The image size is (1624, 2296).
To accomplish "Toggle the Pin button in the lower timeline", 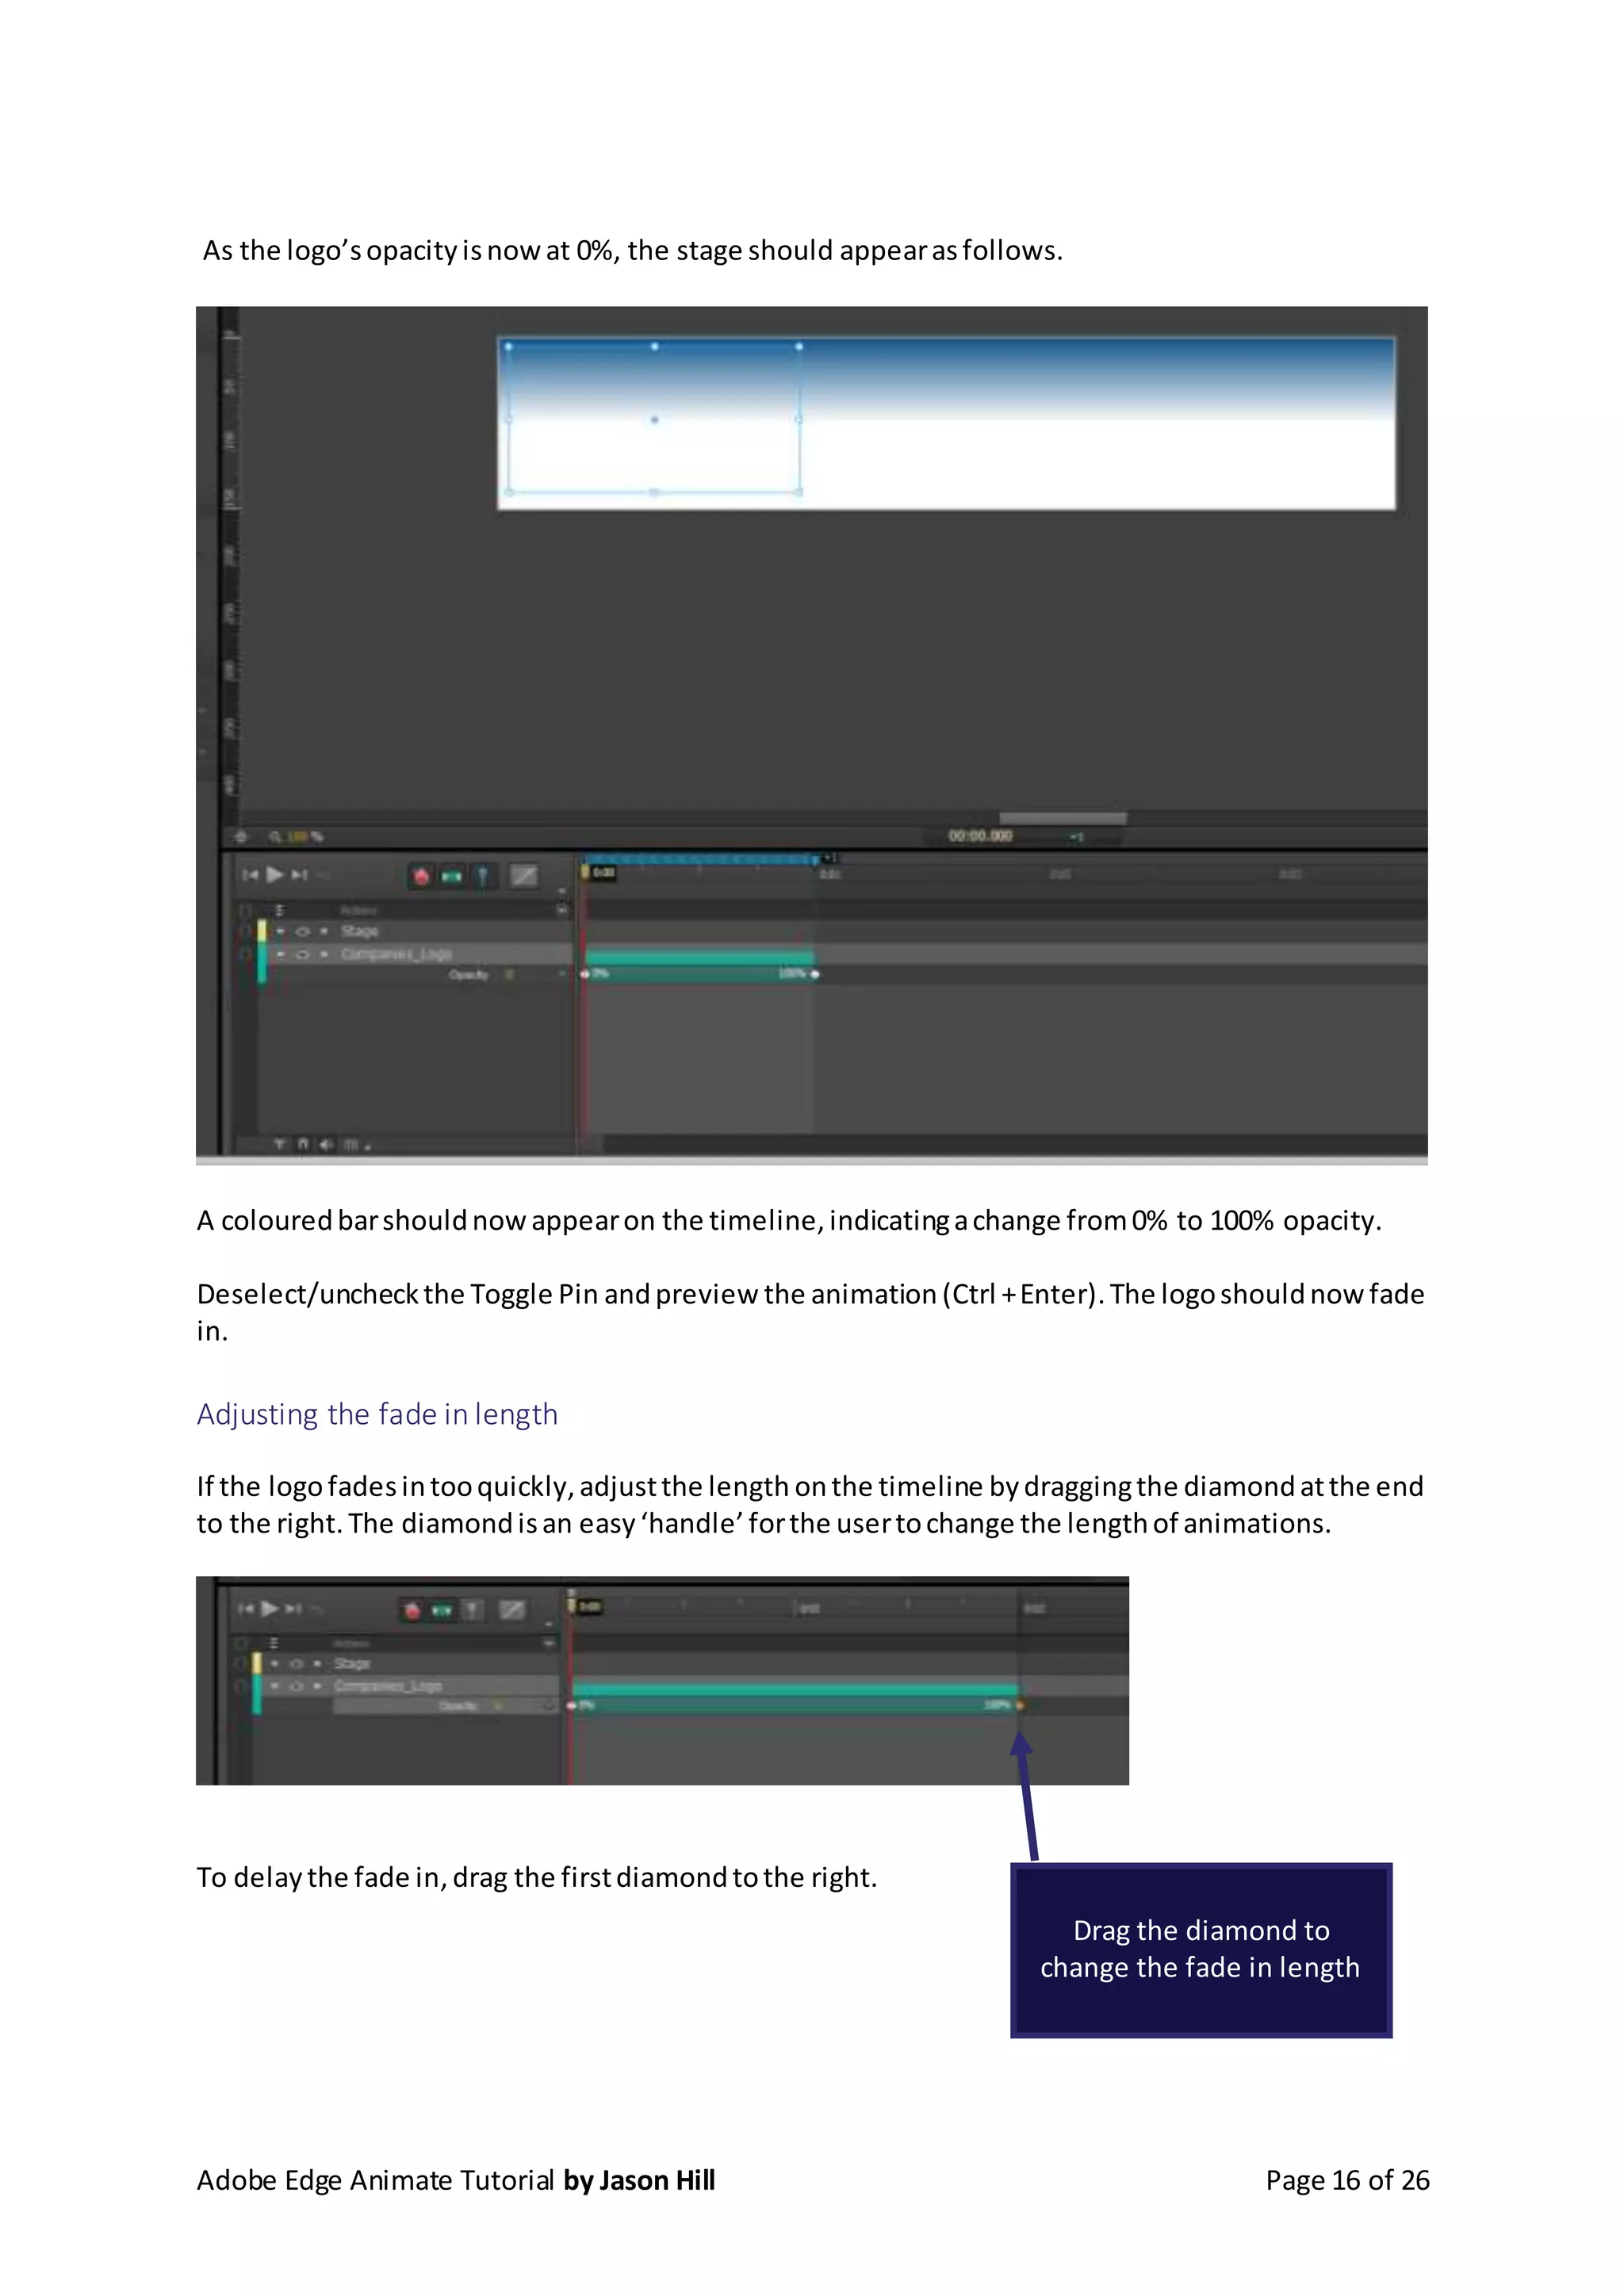I will coord(473,1610).
